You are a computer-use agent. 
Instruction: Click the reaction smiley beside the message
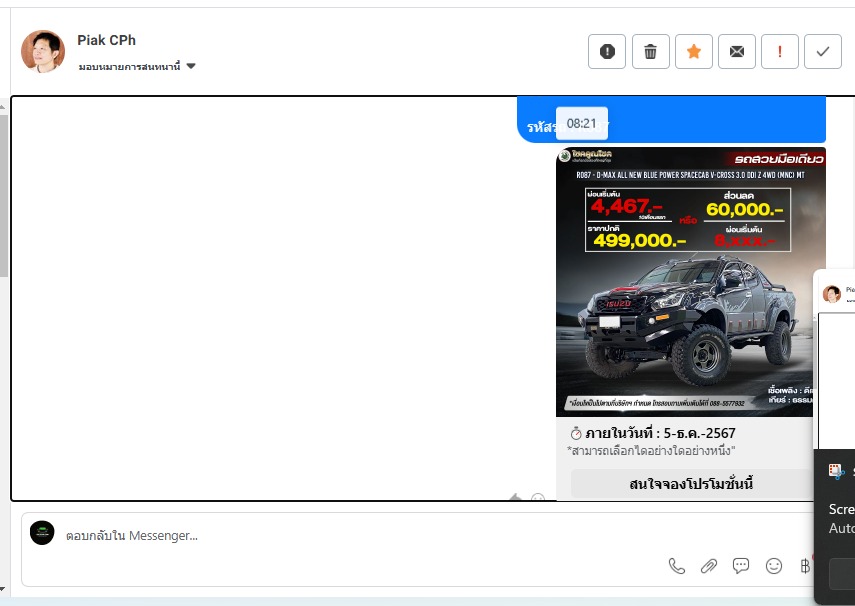click(x=538, y=497)
